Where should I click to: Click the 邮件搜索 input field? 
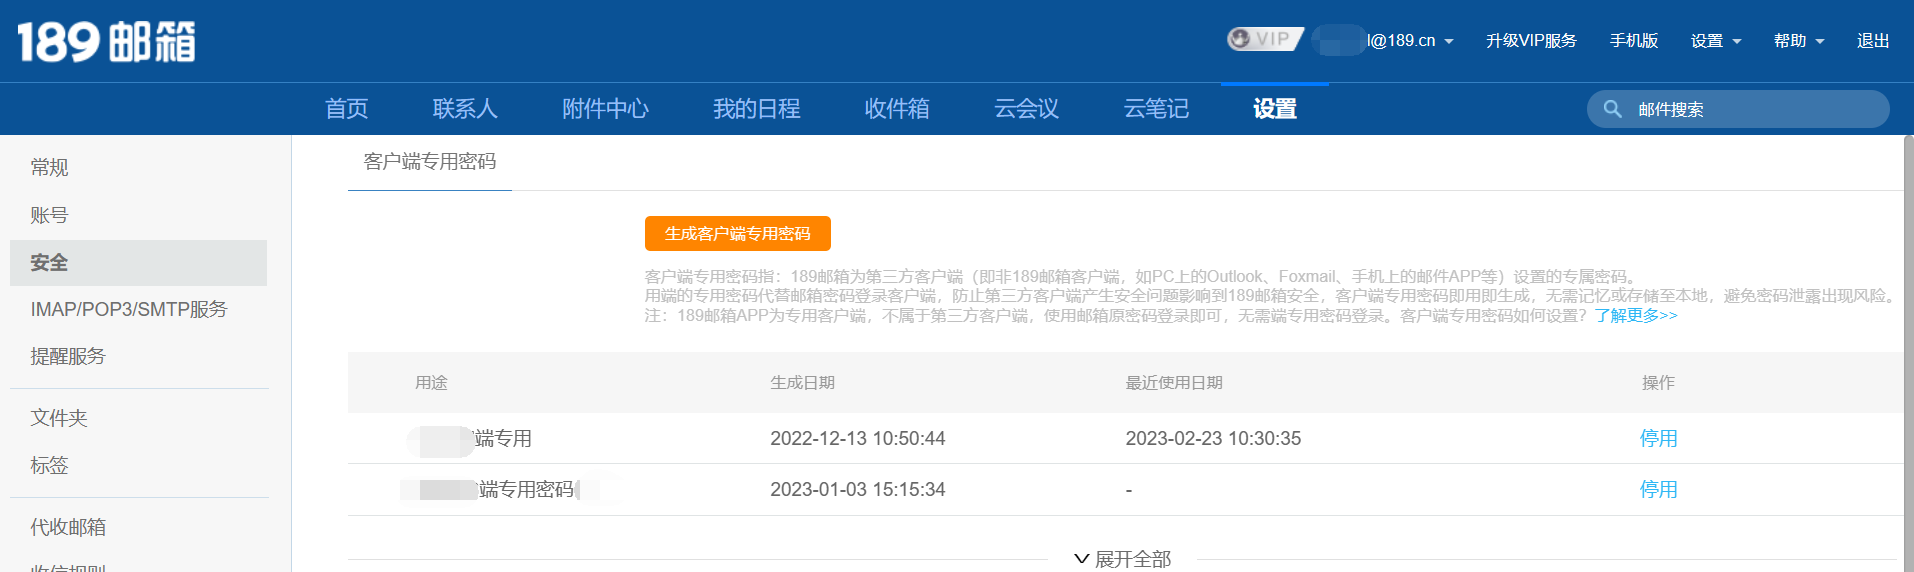click(1750, 110)
